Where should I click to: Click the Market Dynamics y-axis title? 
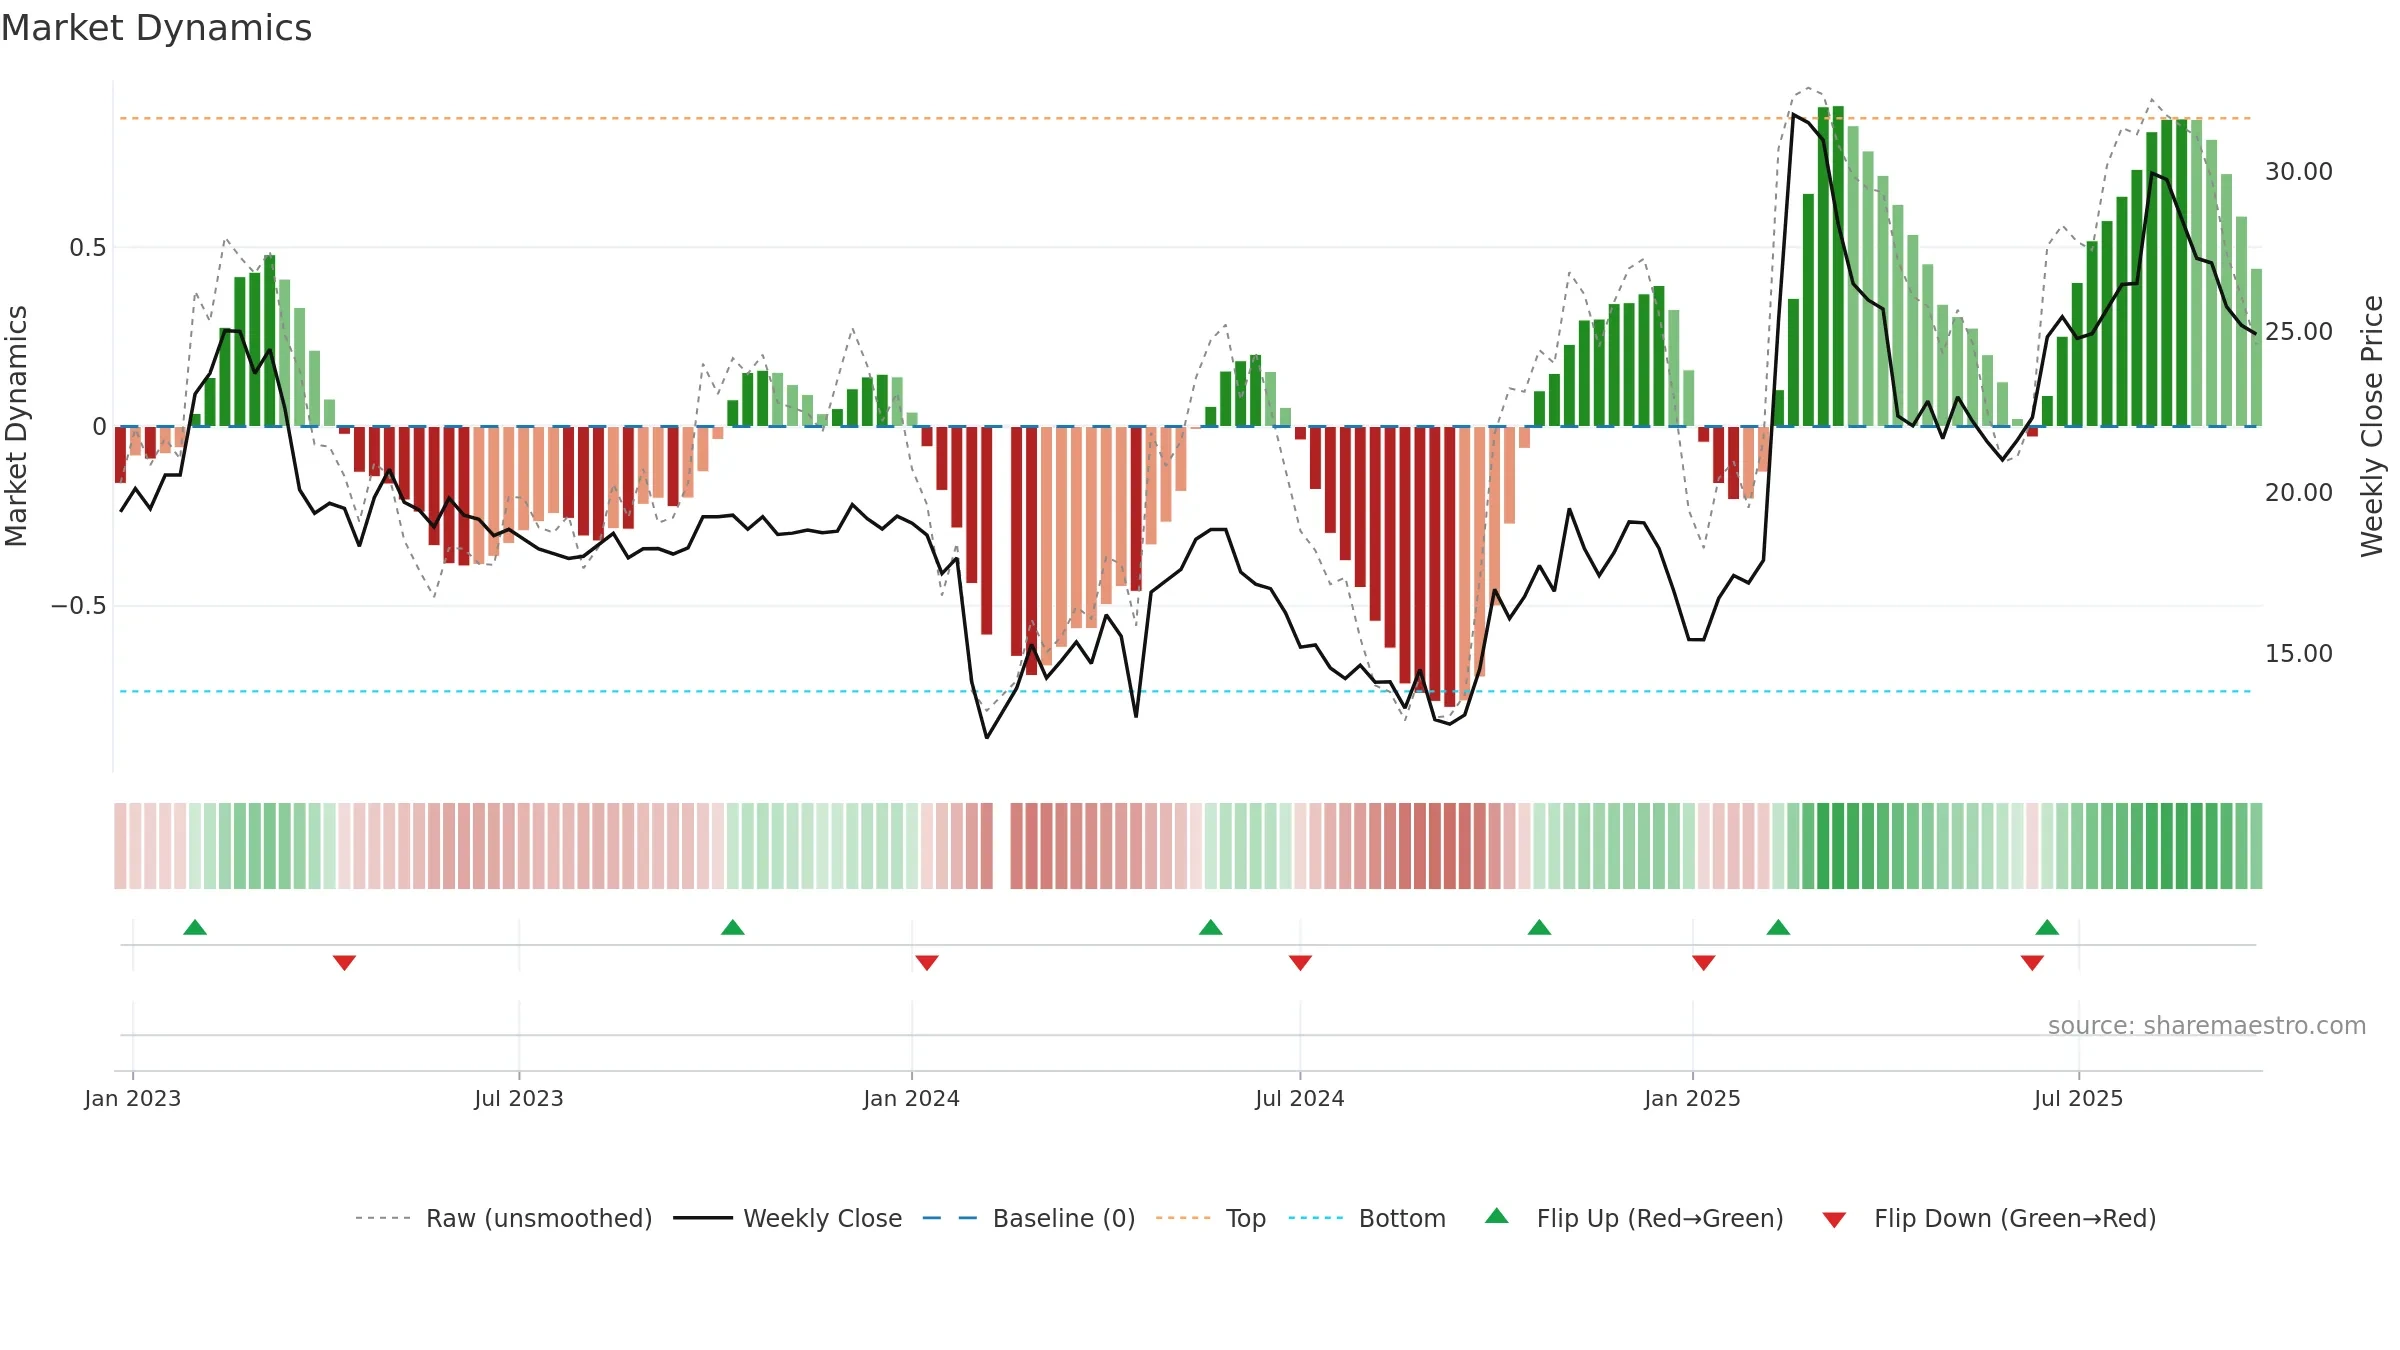coord(16,426)
